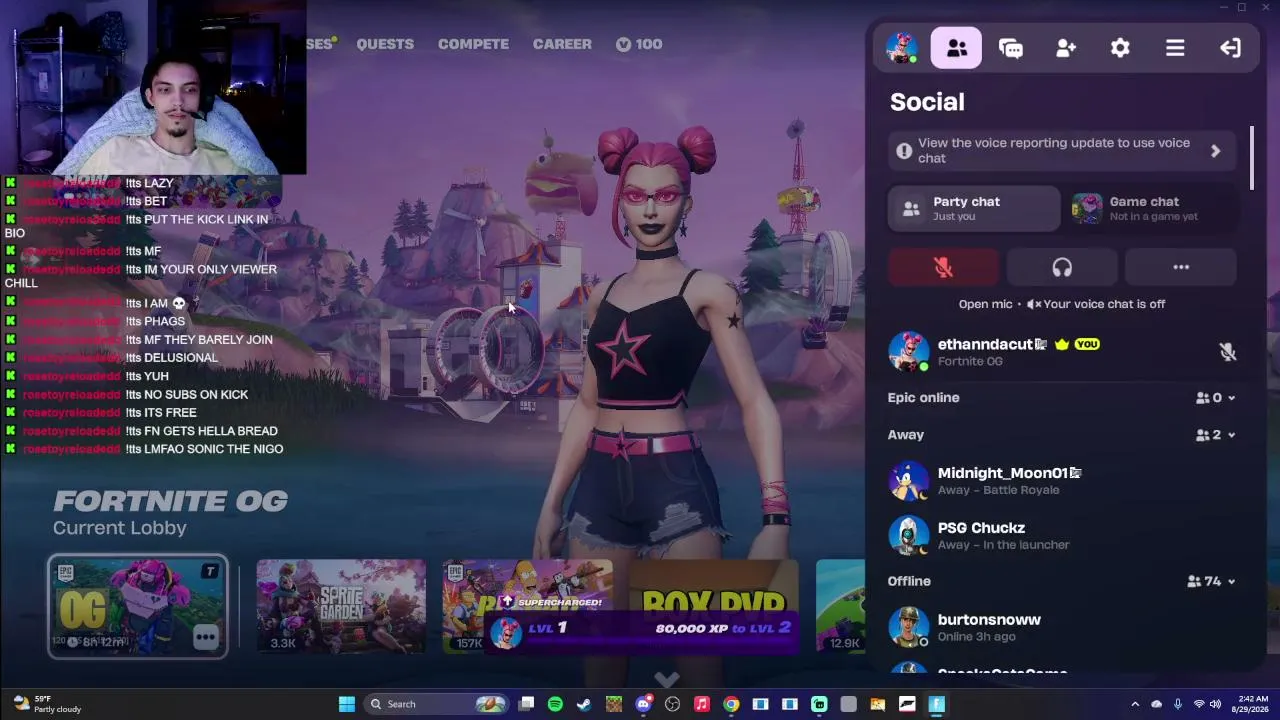Collapse the Away friends section
This screenshot has height=720, width=1280.
point(1231,435)
